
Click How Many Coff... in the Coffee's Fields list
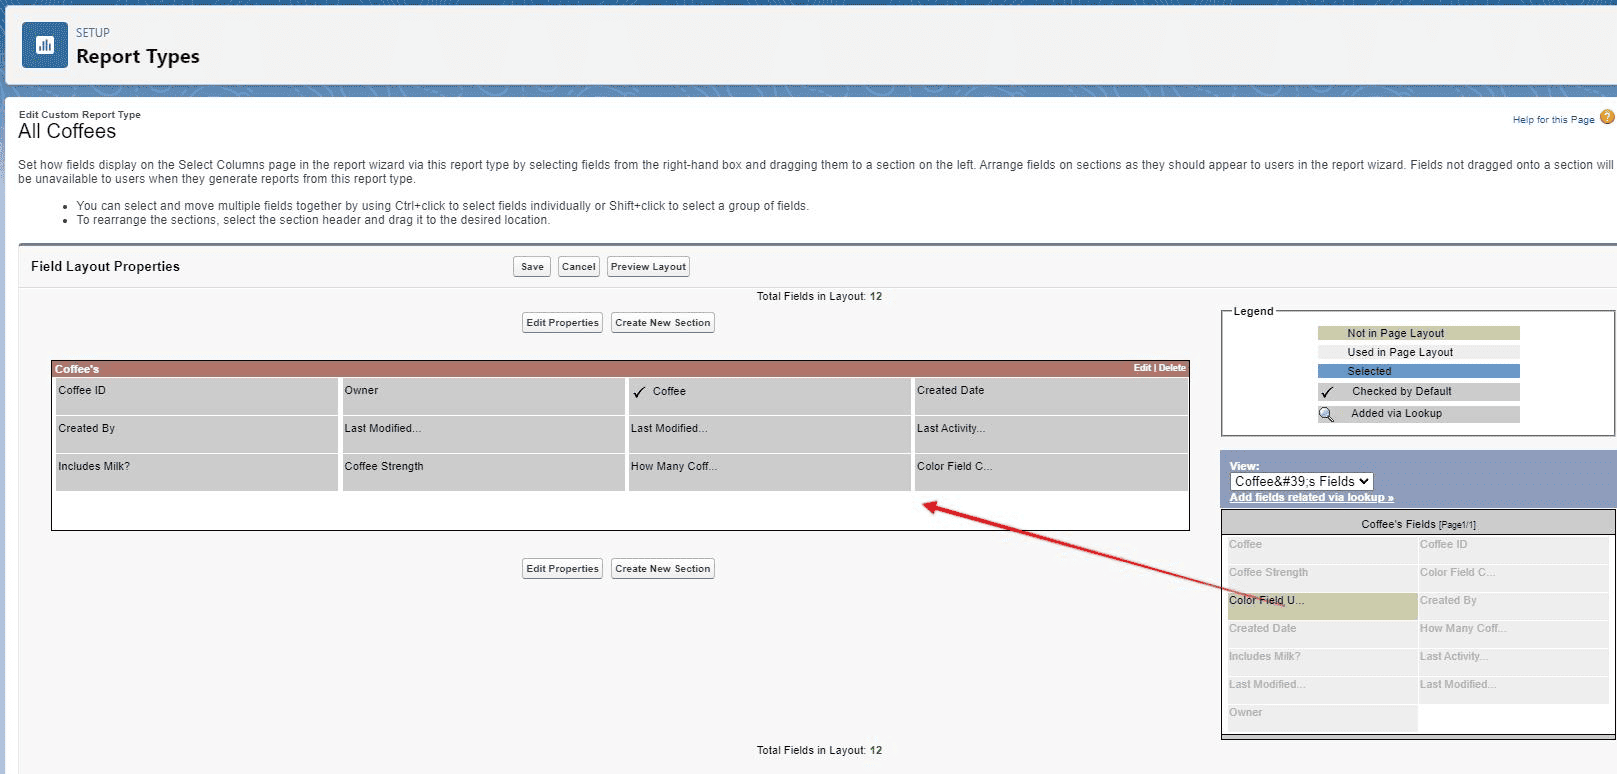1513,634
